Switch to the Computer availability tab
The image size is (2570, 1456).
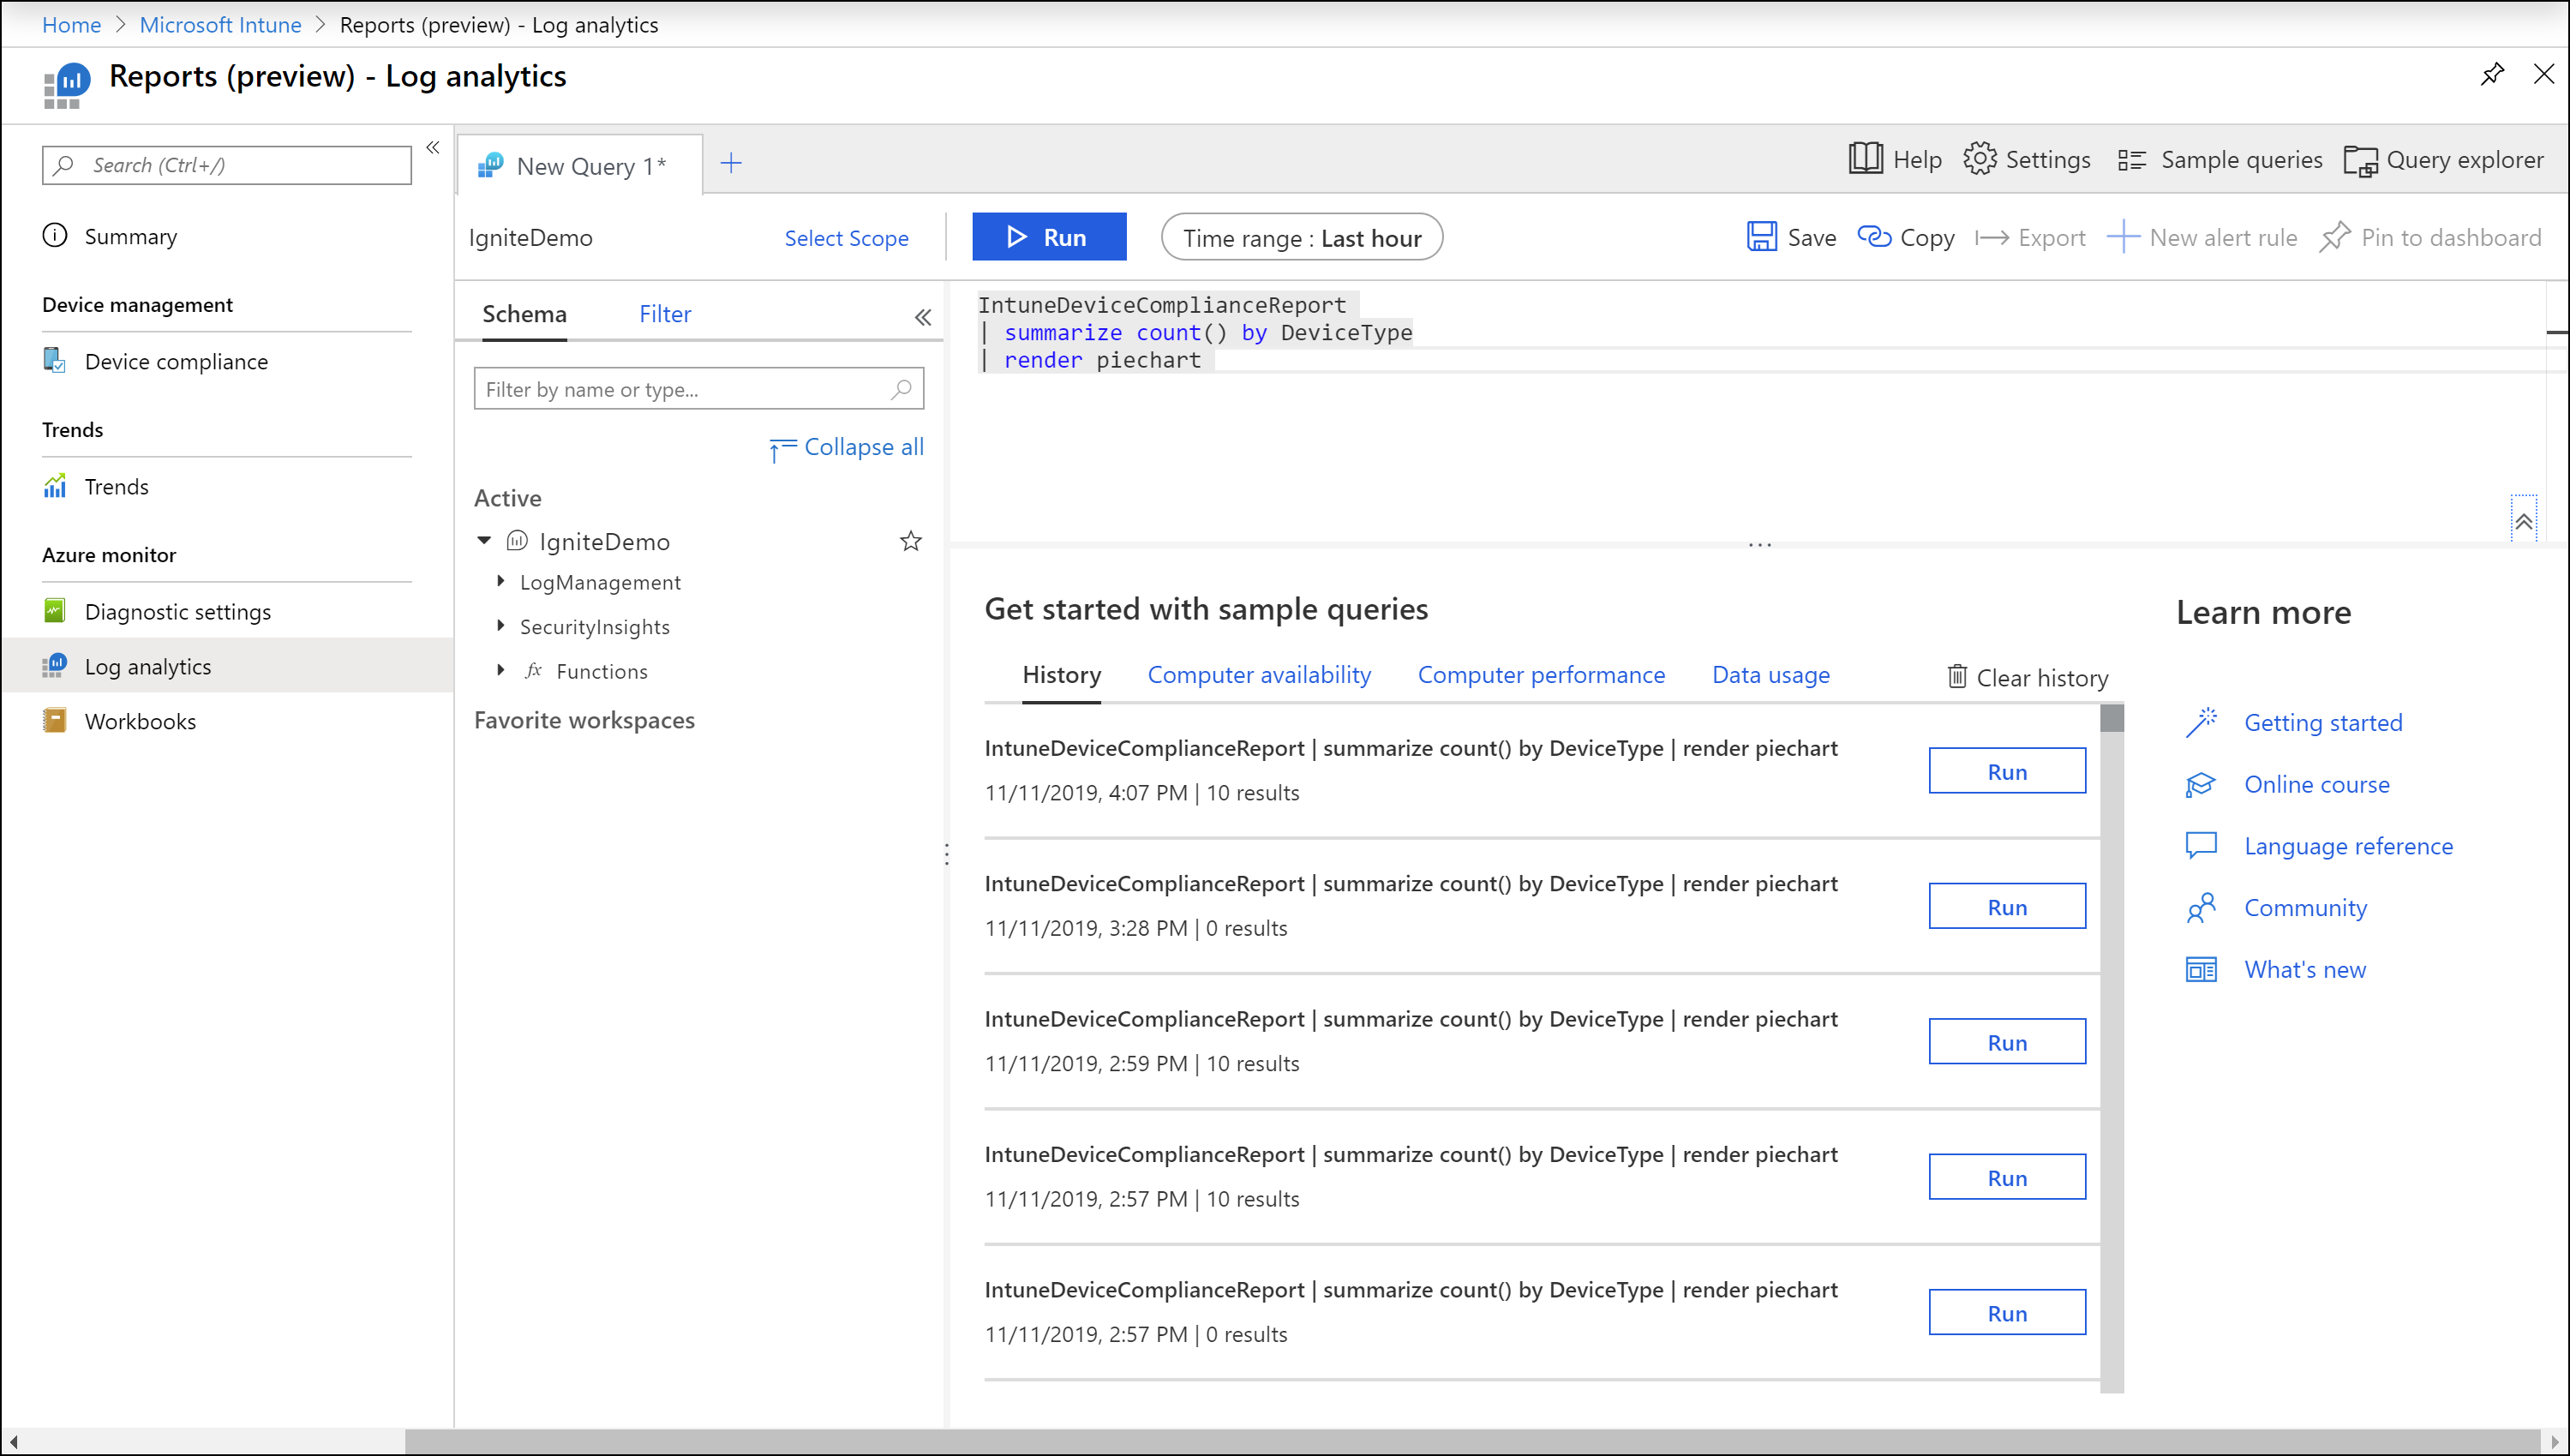pos(1259,674)
